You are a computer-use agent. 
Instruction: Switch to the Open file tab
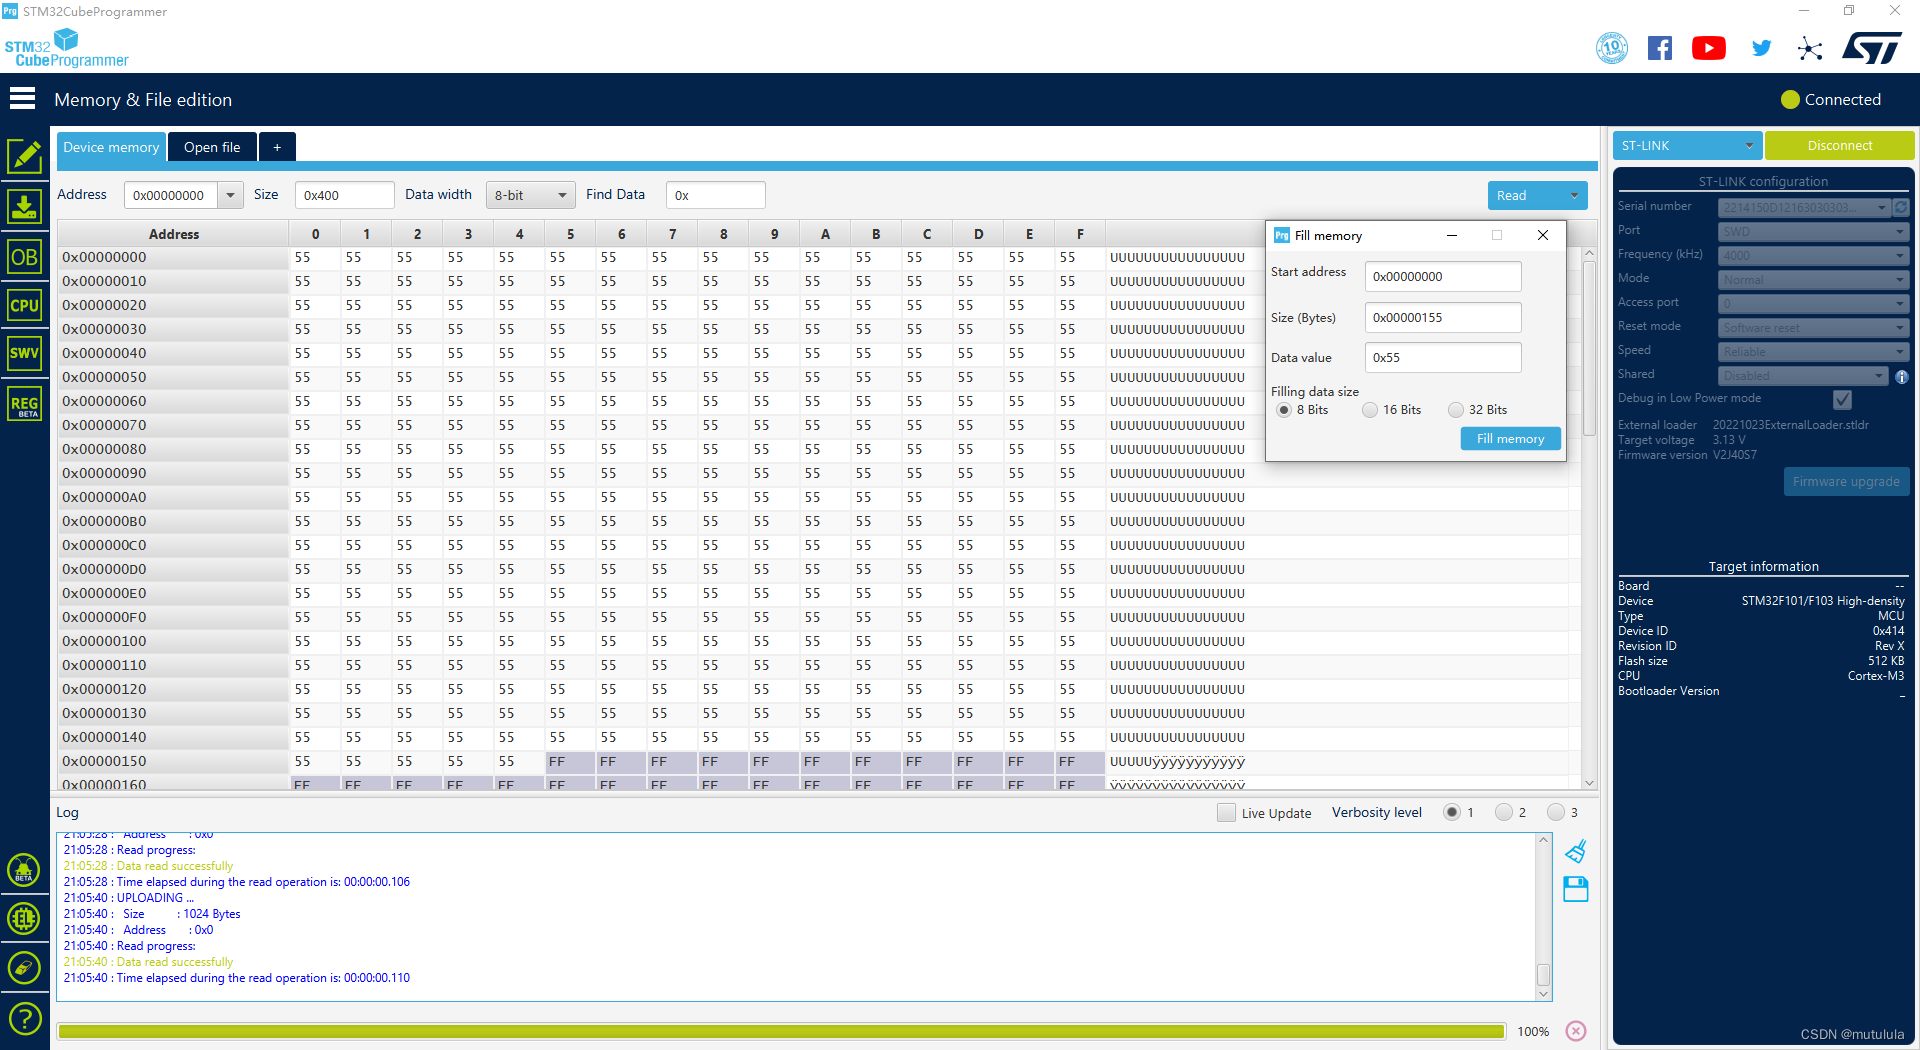click(x=212, y=147)
